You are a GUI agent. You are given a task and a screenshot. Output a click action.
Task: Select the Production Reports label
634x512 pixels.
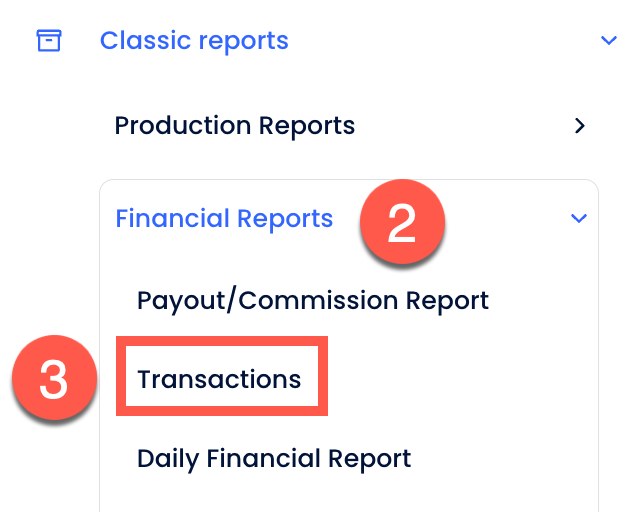click(x=234, y=126)
